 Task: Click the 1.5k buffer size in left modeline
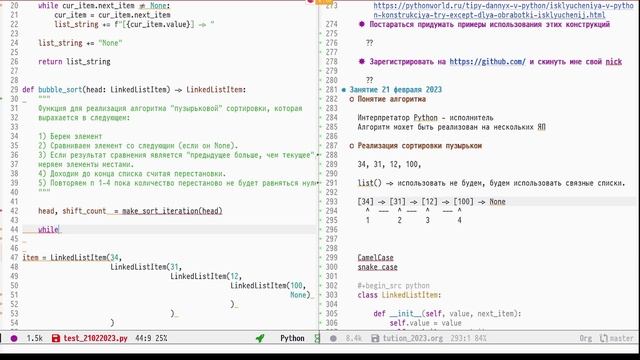point(35,338)
